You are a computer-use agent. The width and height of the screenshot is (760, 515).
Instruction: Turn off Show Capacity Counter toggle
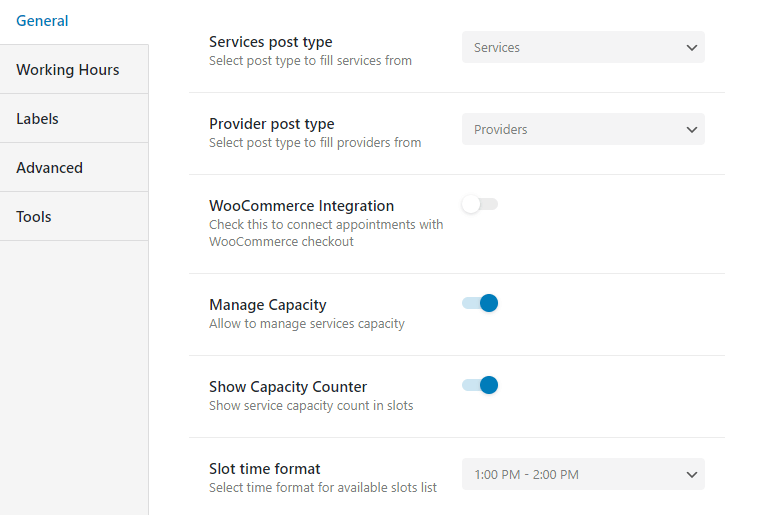[x=480, y=385]
